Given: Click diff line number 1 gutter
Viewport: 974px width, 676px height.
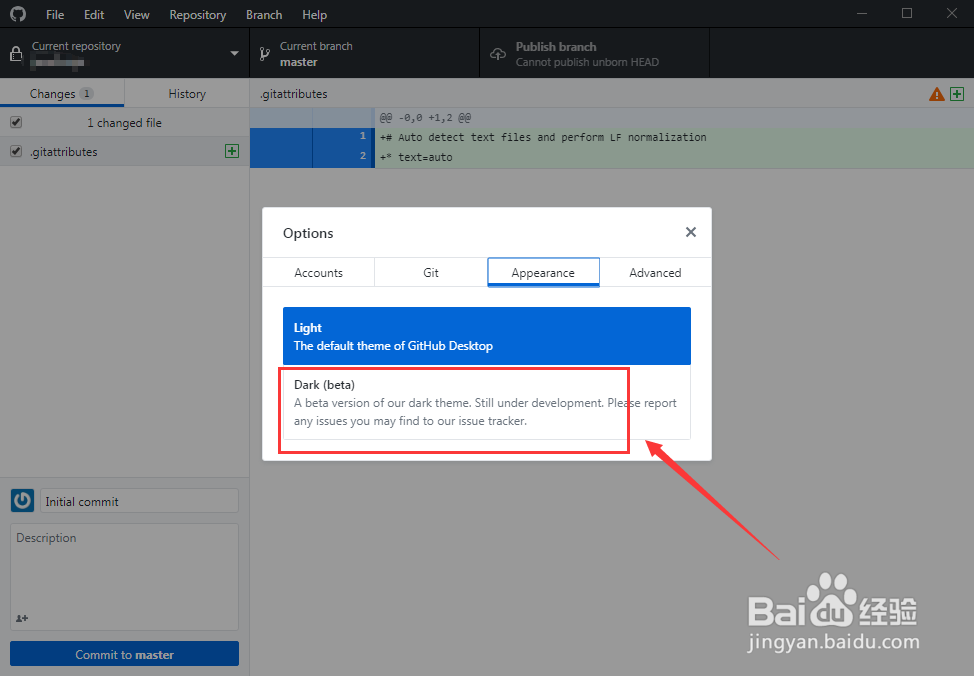Looking at the screenshot, I should (341, 136).
